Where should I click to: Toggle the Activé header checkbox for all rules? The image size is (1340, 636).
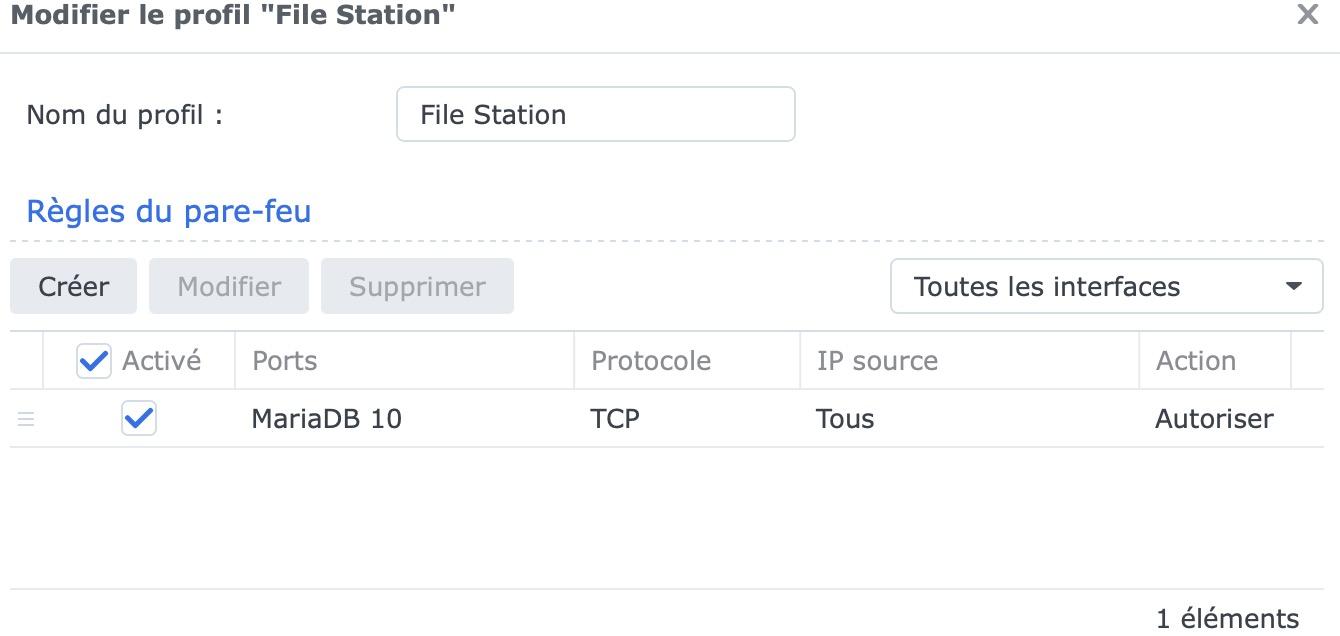(x=94, y=361)
